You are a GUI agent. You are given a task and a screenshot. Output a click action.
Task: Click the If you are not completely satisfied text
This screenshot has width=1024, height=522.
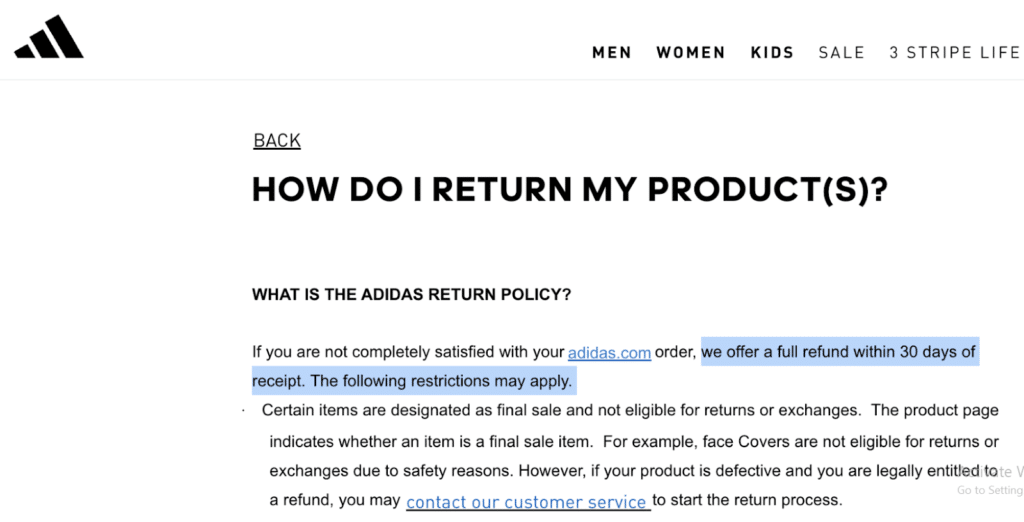click(x=408, y=352)
